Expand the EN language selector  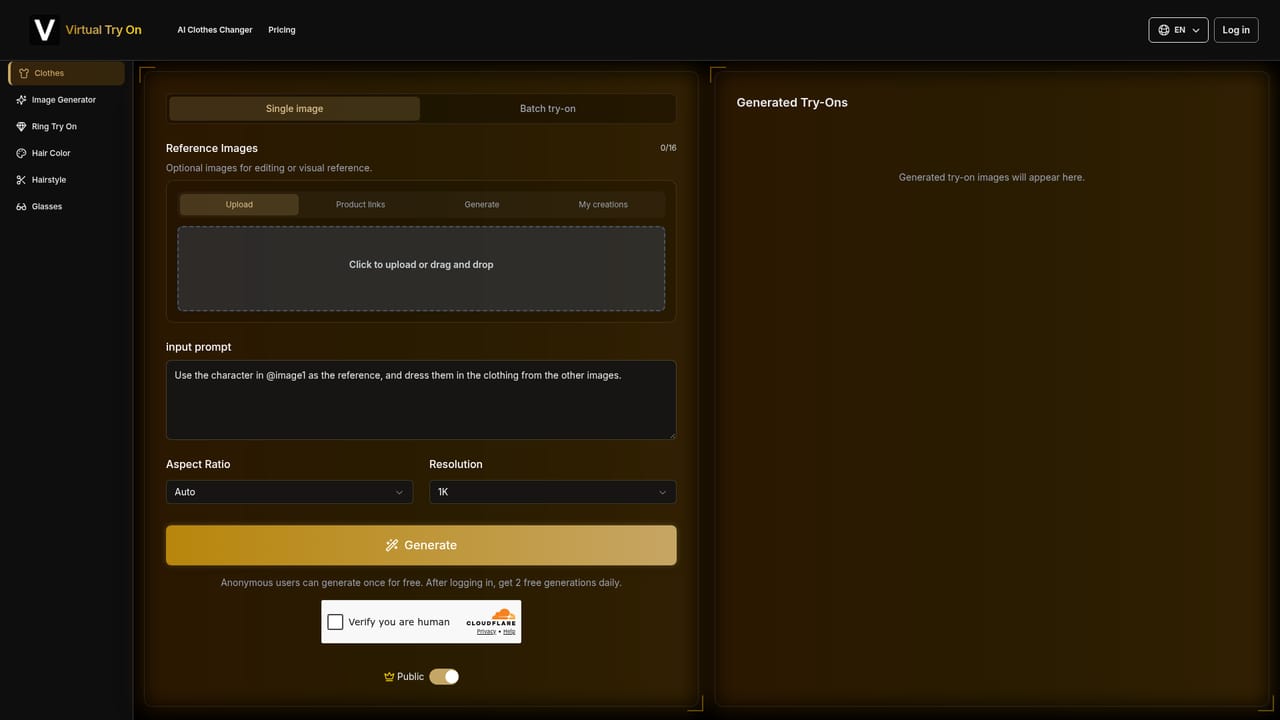(1178, 30)
